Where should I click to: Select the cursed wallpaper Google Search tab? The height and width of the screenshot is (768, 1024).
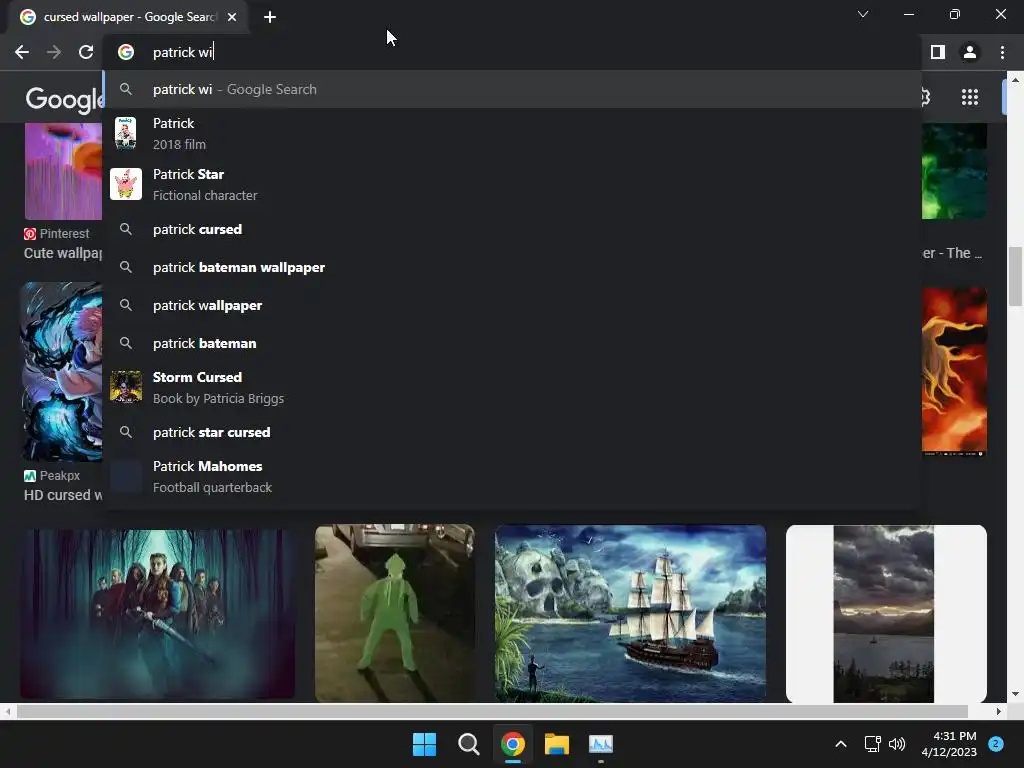pos(129,17)
